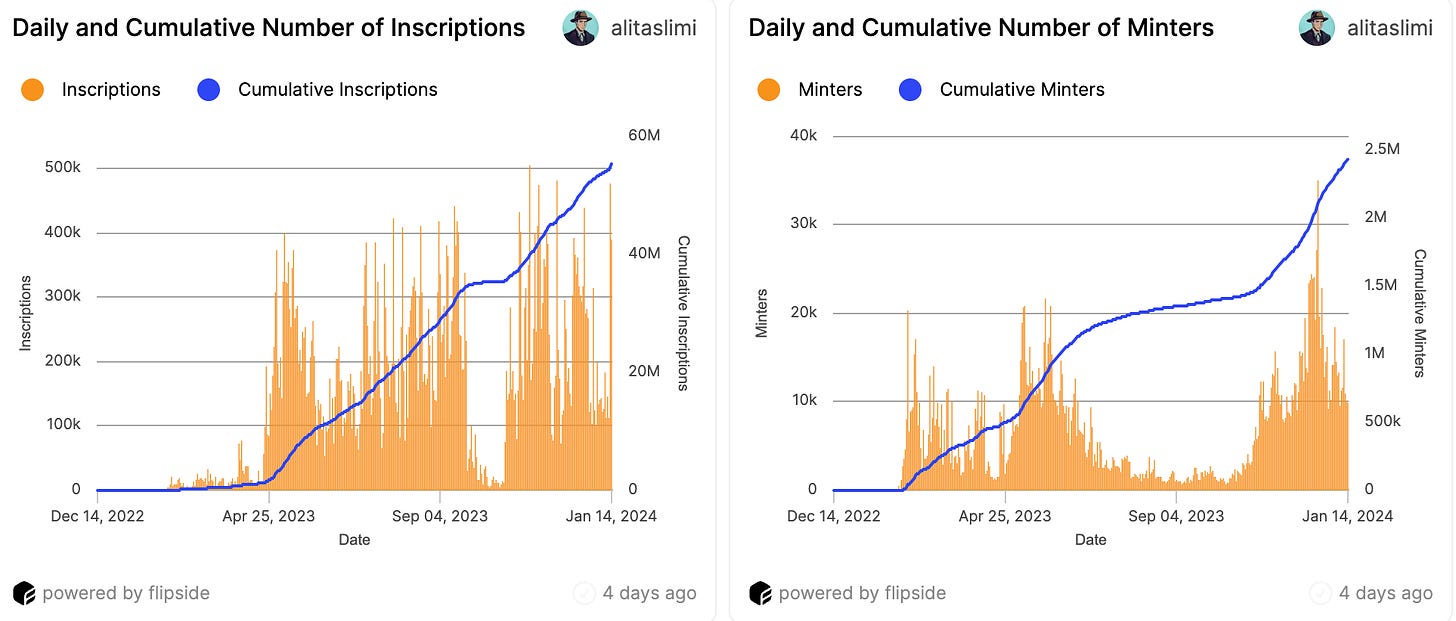Click '4 days ago' timestamp on Minters card
The width and height of the screenshot is (1456, 621).
(1386, 593)
